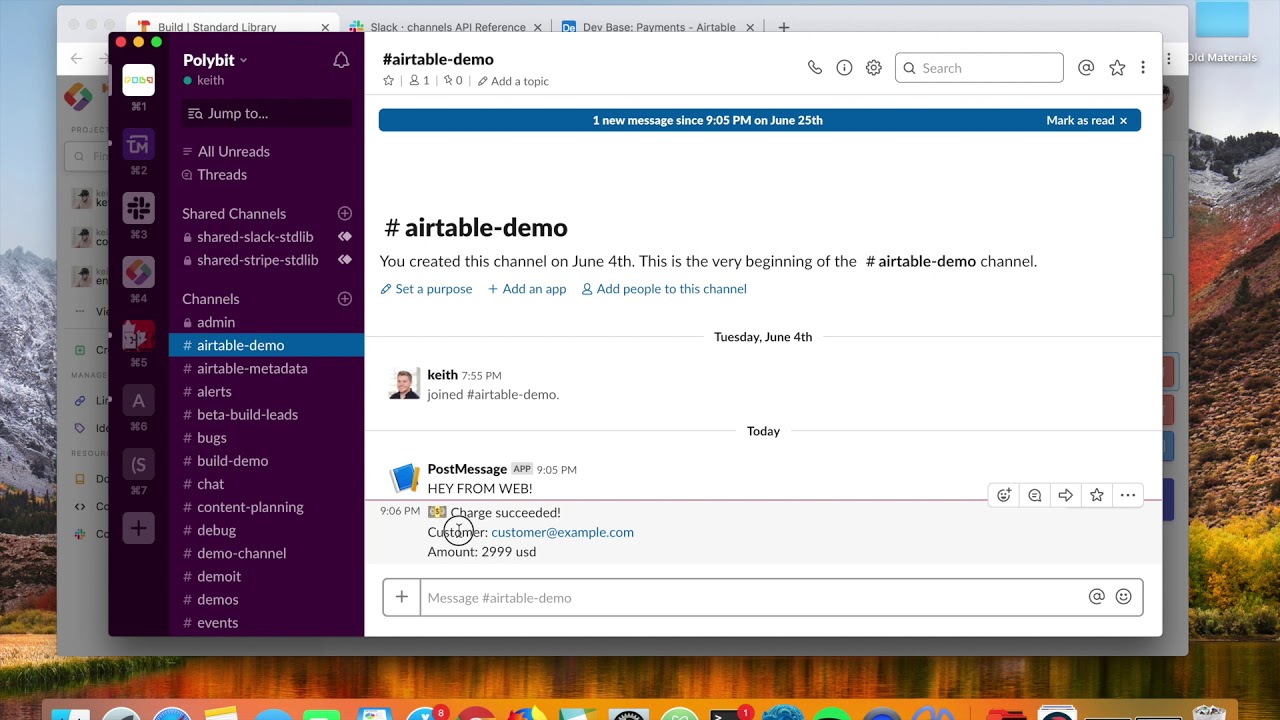Click Add an app link
1280x720 pixels.
pos(527,289)
